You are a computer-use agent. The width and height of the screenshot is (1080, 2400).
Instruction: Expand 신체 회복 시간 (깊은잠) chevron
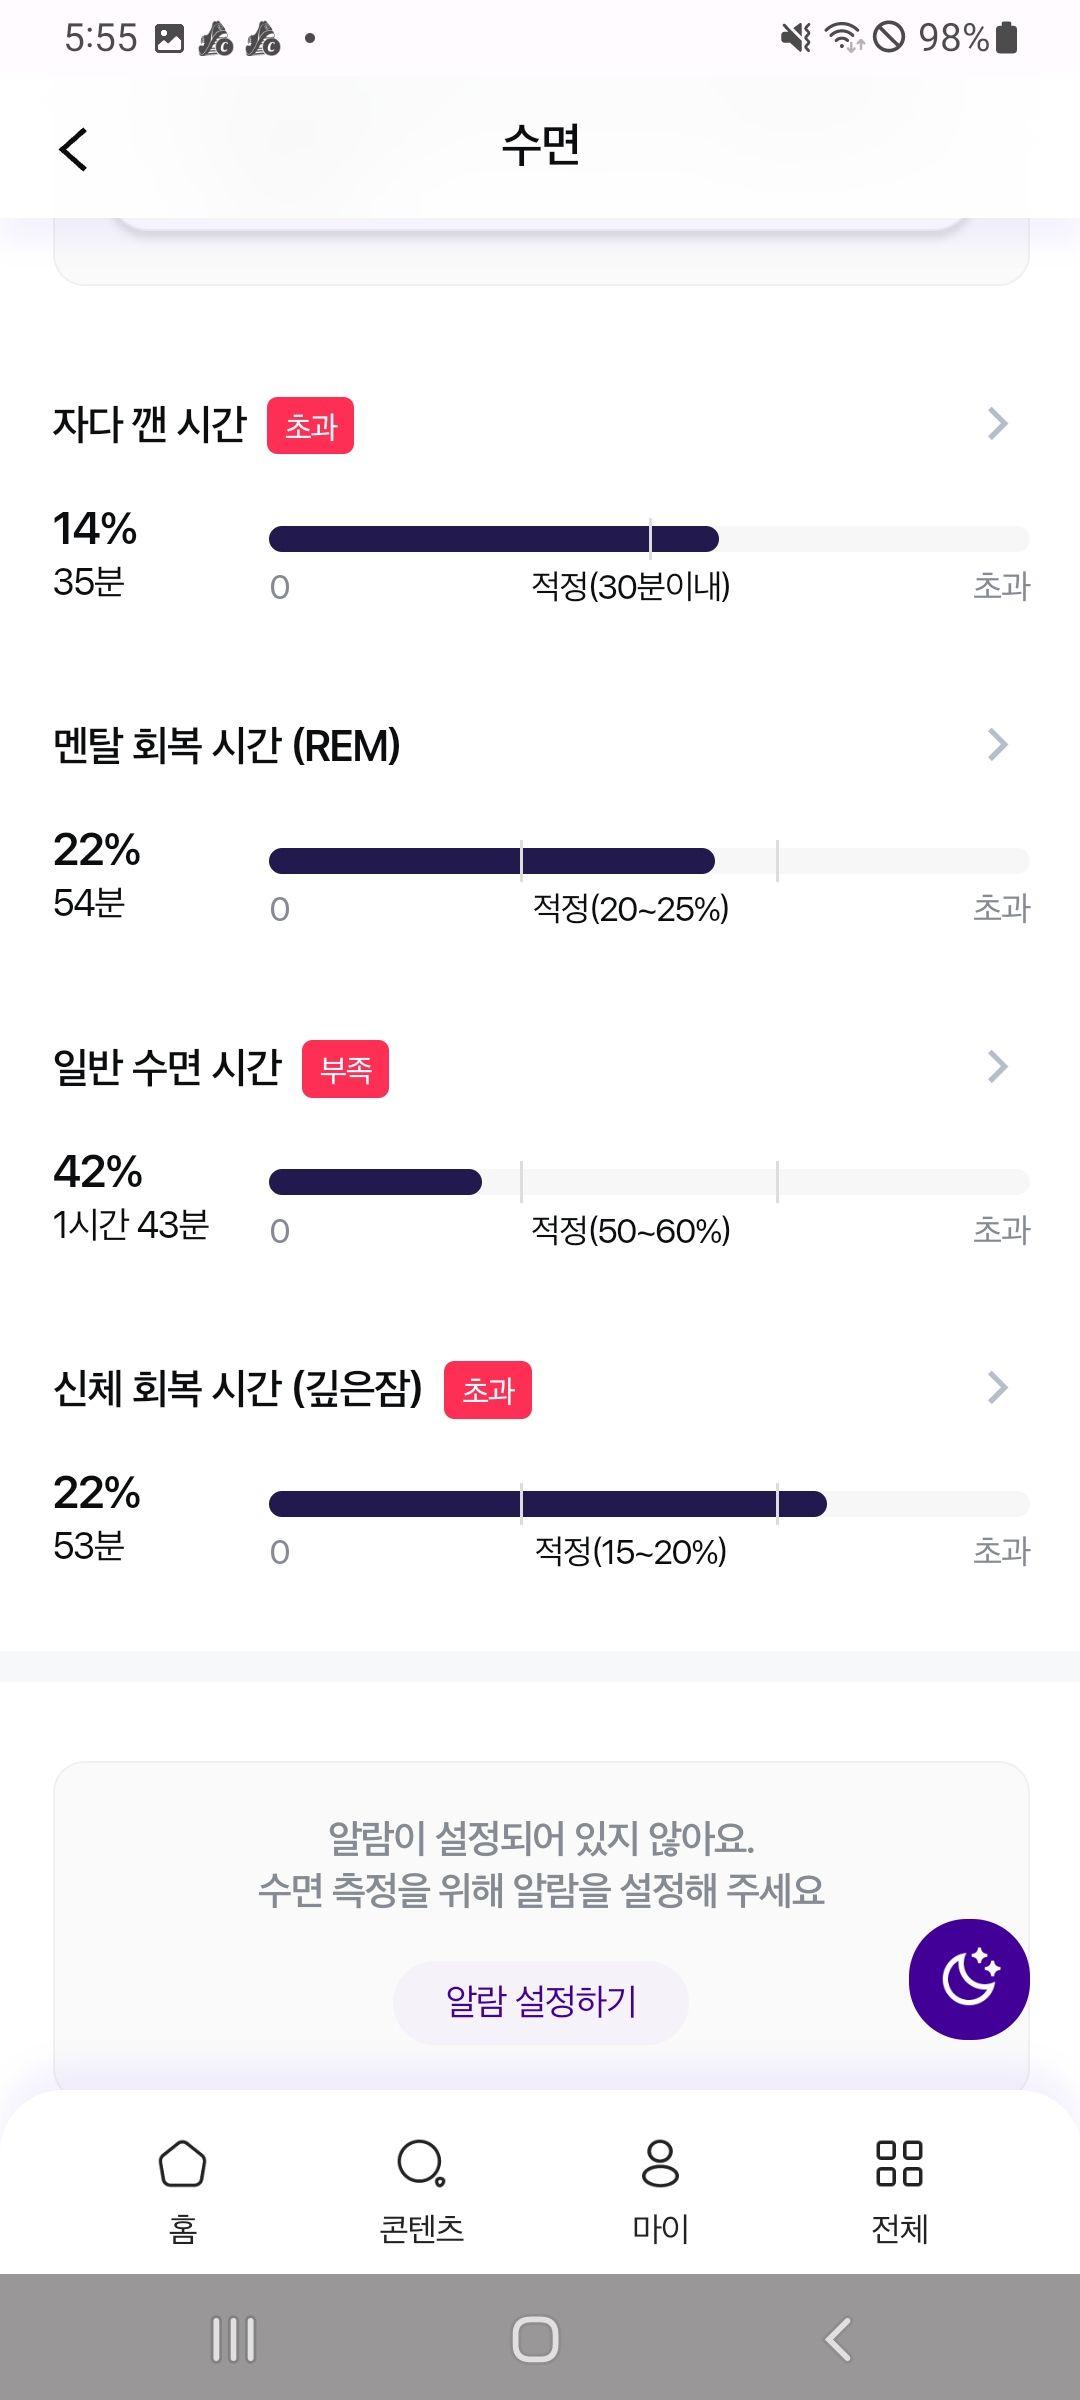coord(997,1388)
